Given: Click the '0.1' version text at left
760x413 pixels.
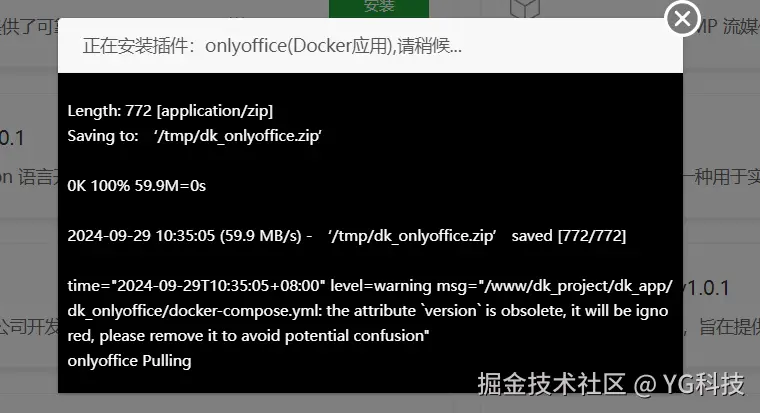Looking at the screenshot, I should pos(12,139).
